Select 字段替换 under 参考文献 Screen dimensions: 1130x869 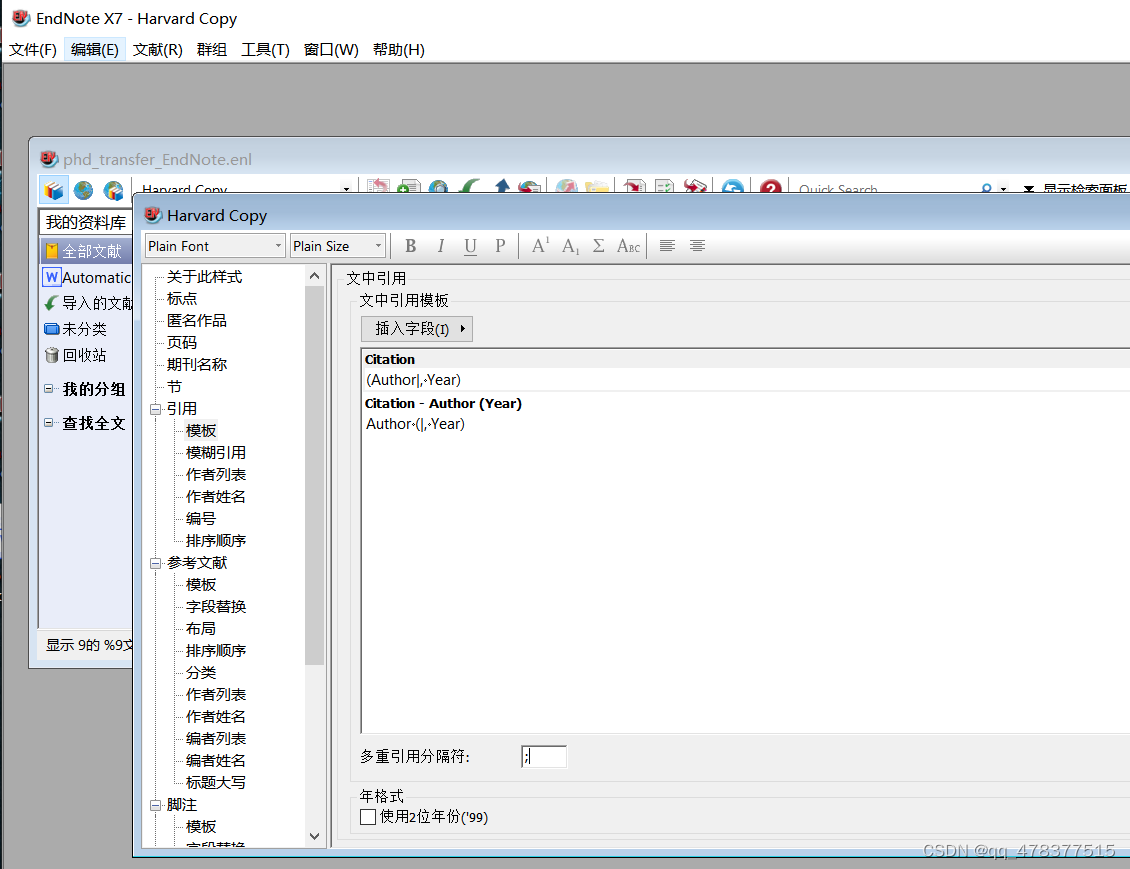tap(216, 607)
